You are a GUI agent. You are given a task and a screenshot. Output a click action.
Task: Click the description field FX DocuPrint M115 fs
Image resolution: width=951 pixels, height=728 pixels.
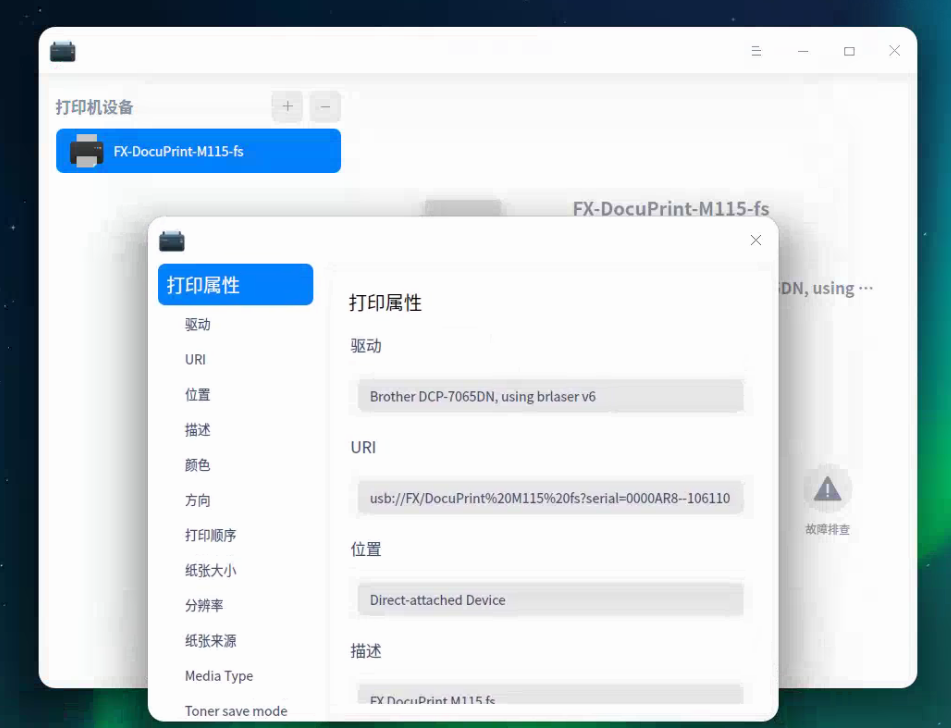click(551, 695)
